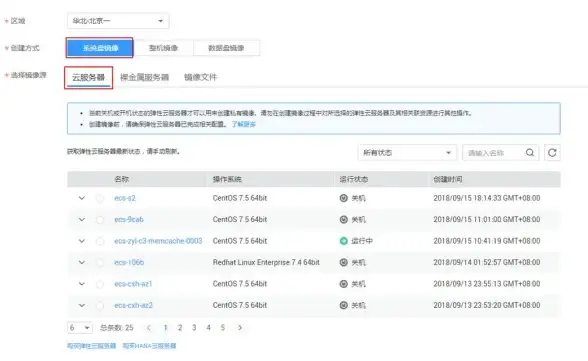
Task: Click the operating system column header
Action: (227, 179)
